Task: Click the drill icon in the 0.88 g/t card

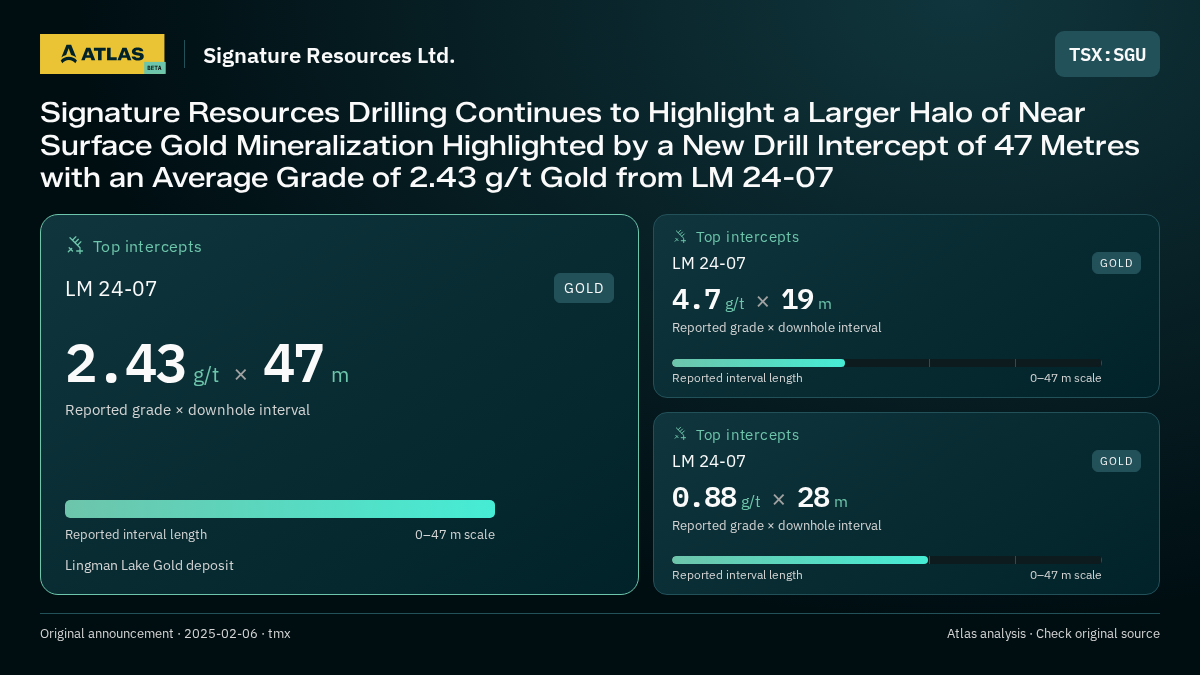Action: coord(680,434)
